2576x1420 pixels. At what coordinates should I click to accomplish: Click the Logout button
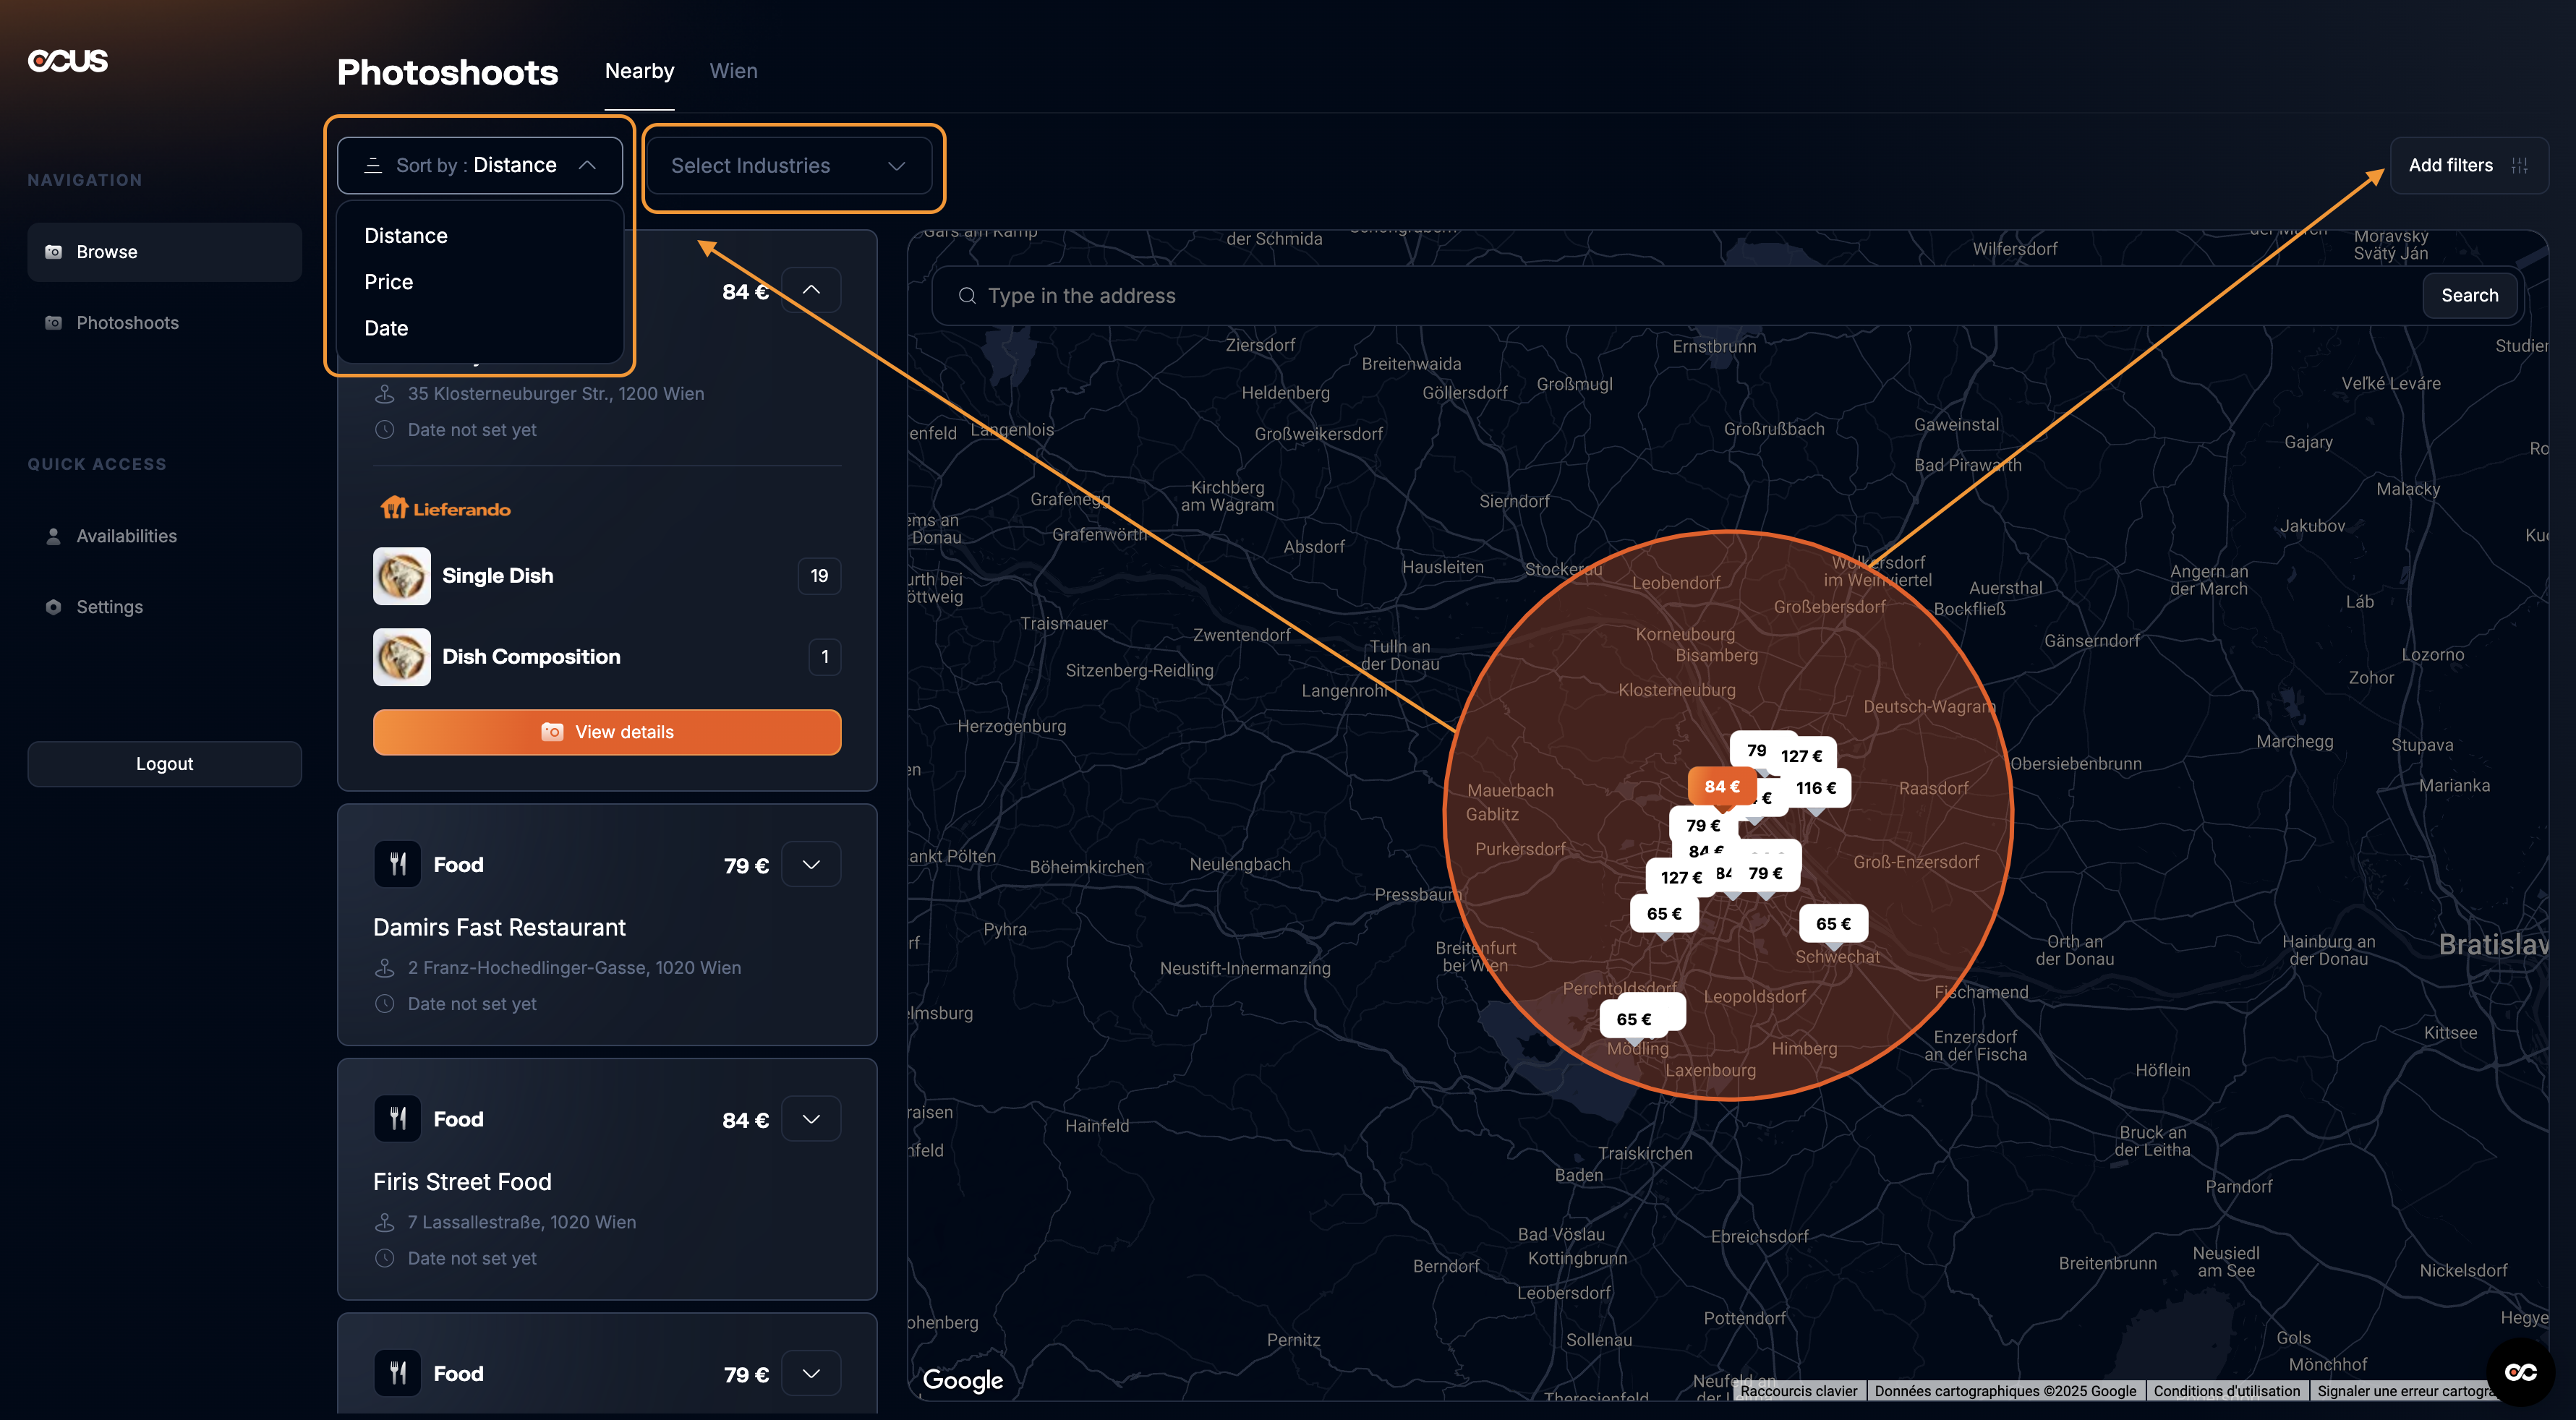(x=164, y=764)
